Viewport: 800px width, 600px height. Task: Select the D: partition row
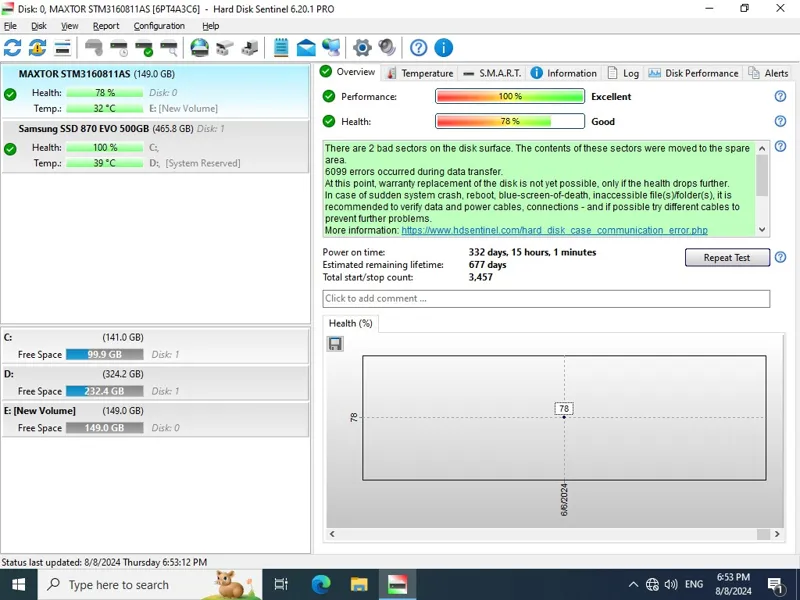(x=155, y=383)
